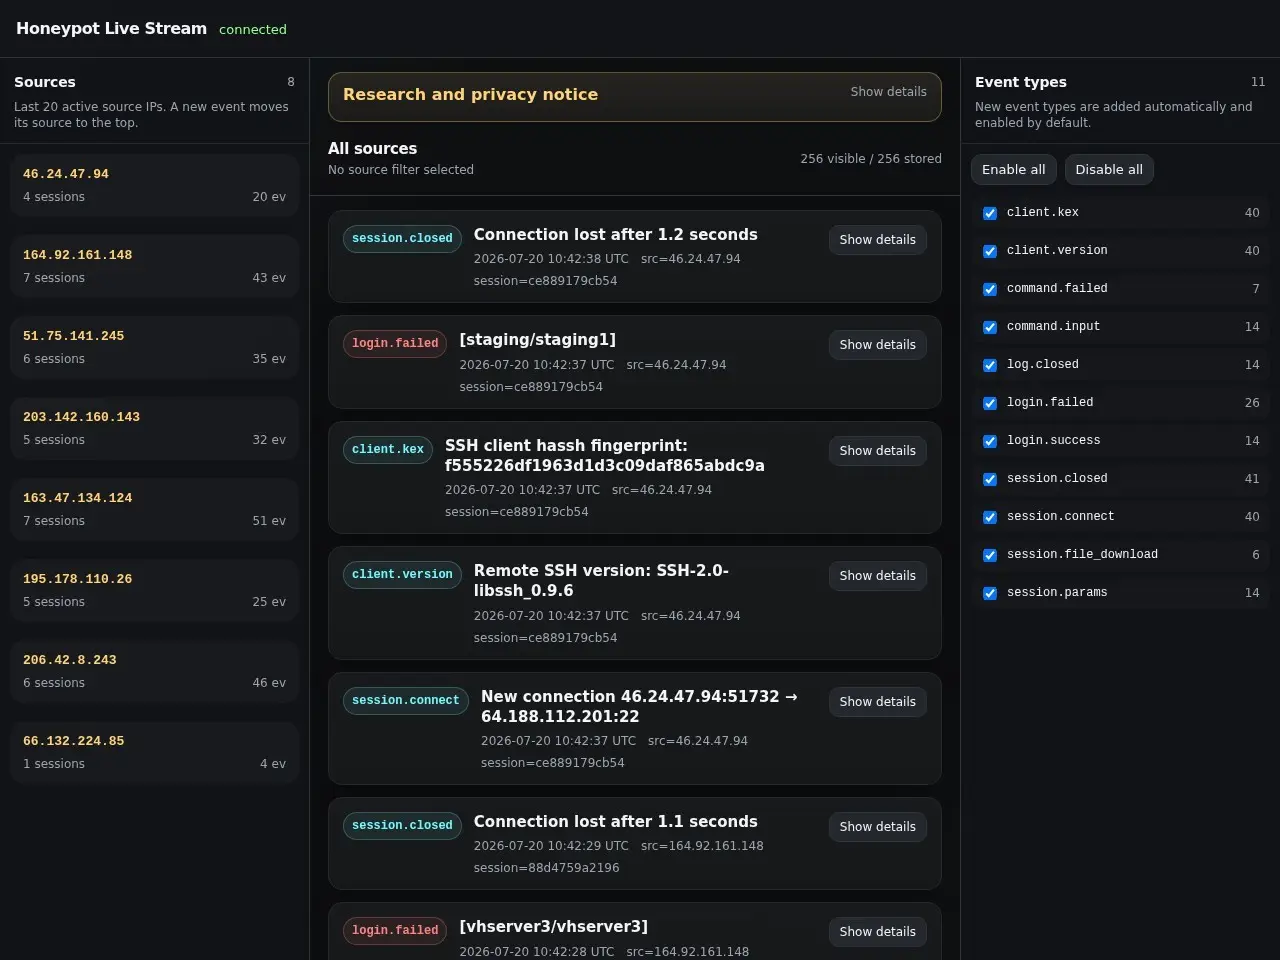Viewport: 1280px width, 960px height.
Task: Toggle the session.connect event type checkbox
Action: coord(990,517)
